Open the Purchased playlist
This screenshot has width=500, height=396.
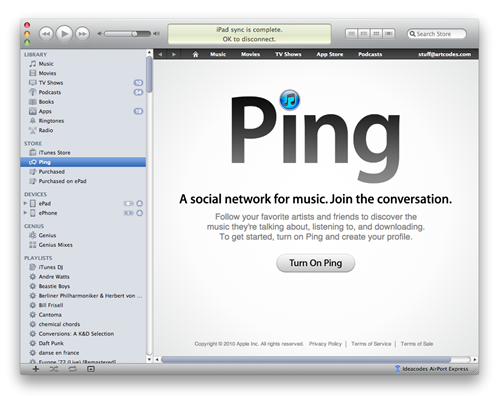point(83,172)
